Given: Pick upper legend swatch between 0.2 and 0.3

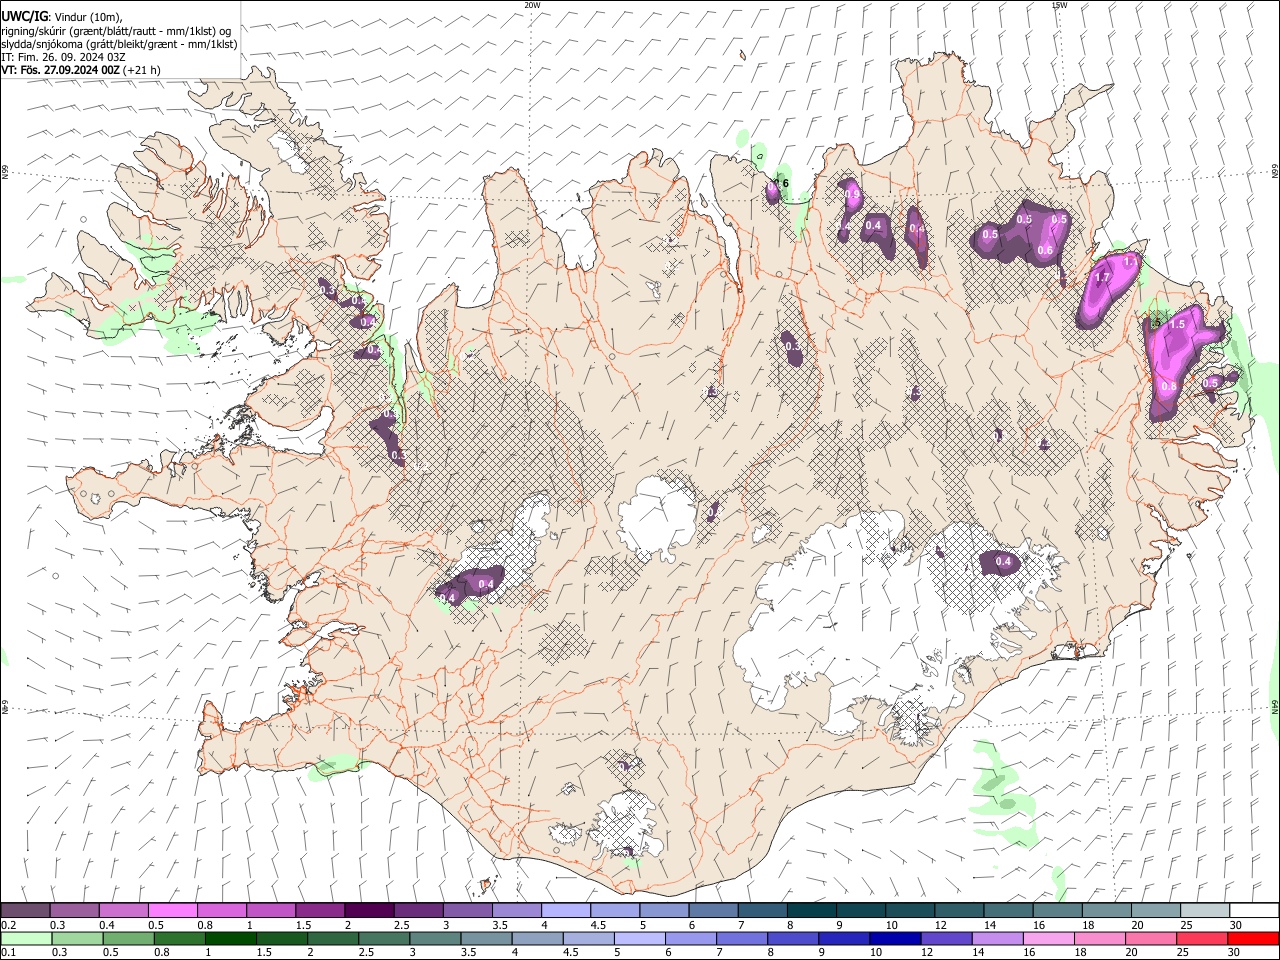Looking at the screenshot, I should click(25, 911).
